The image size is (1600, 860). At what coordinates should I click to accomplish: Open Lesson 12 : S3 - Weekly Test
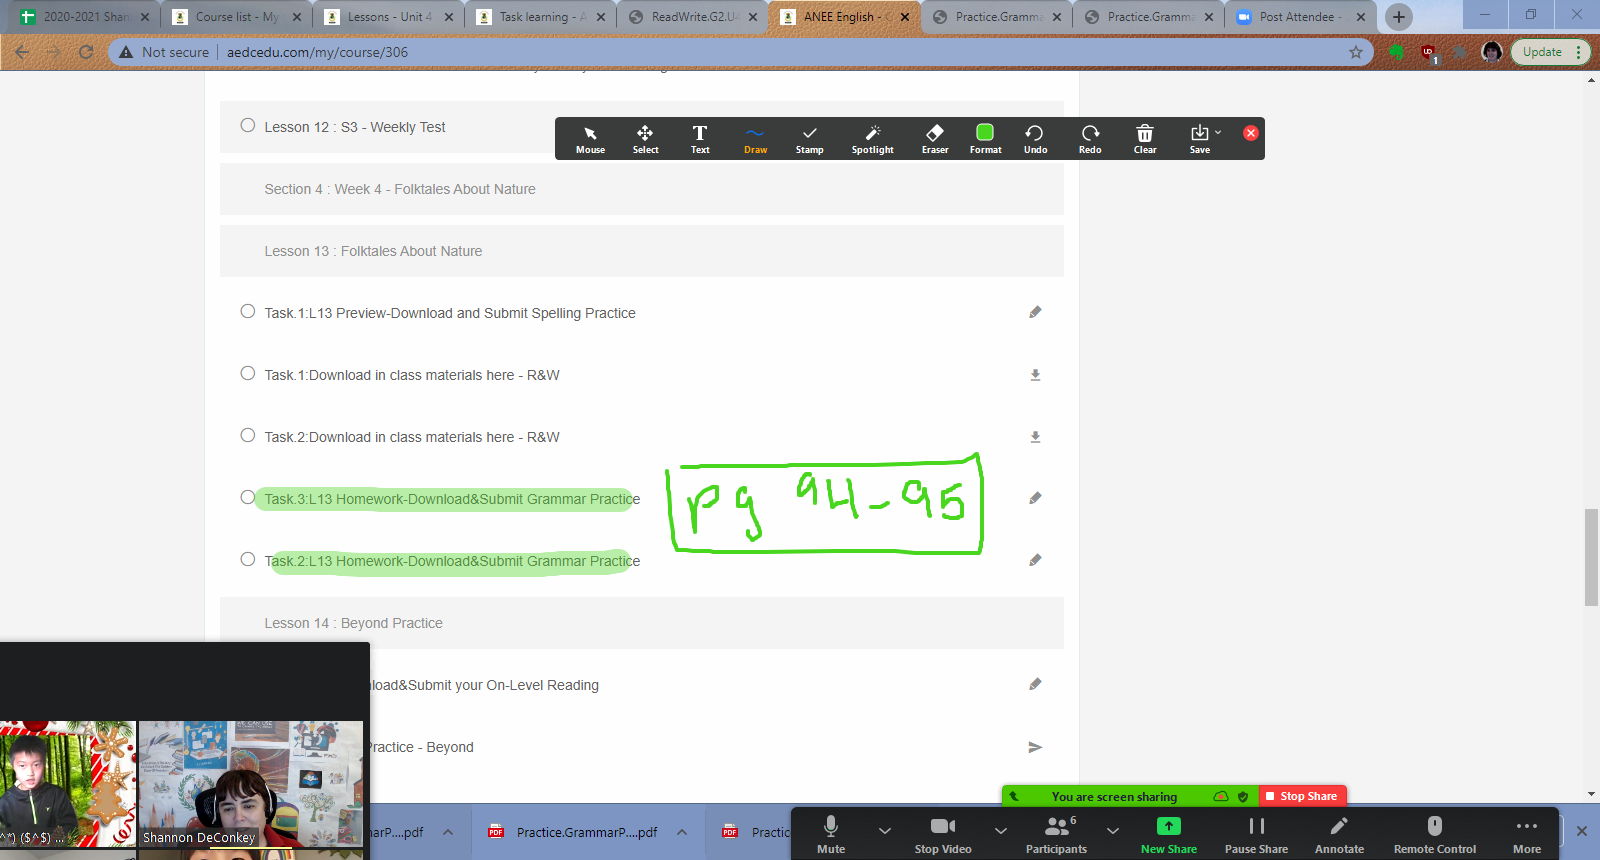point(355,127)
